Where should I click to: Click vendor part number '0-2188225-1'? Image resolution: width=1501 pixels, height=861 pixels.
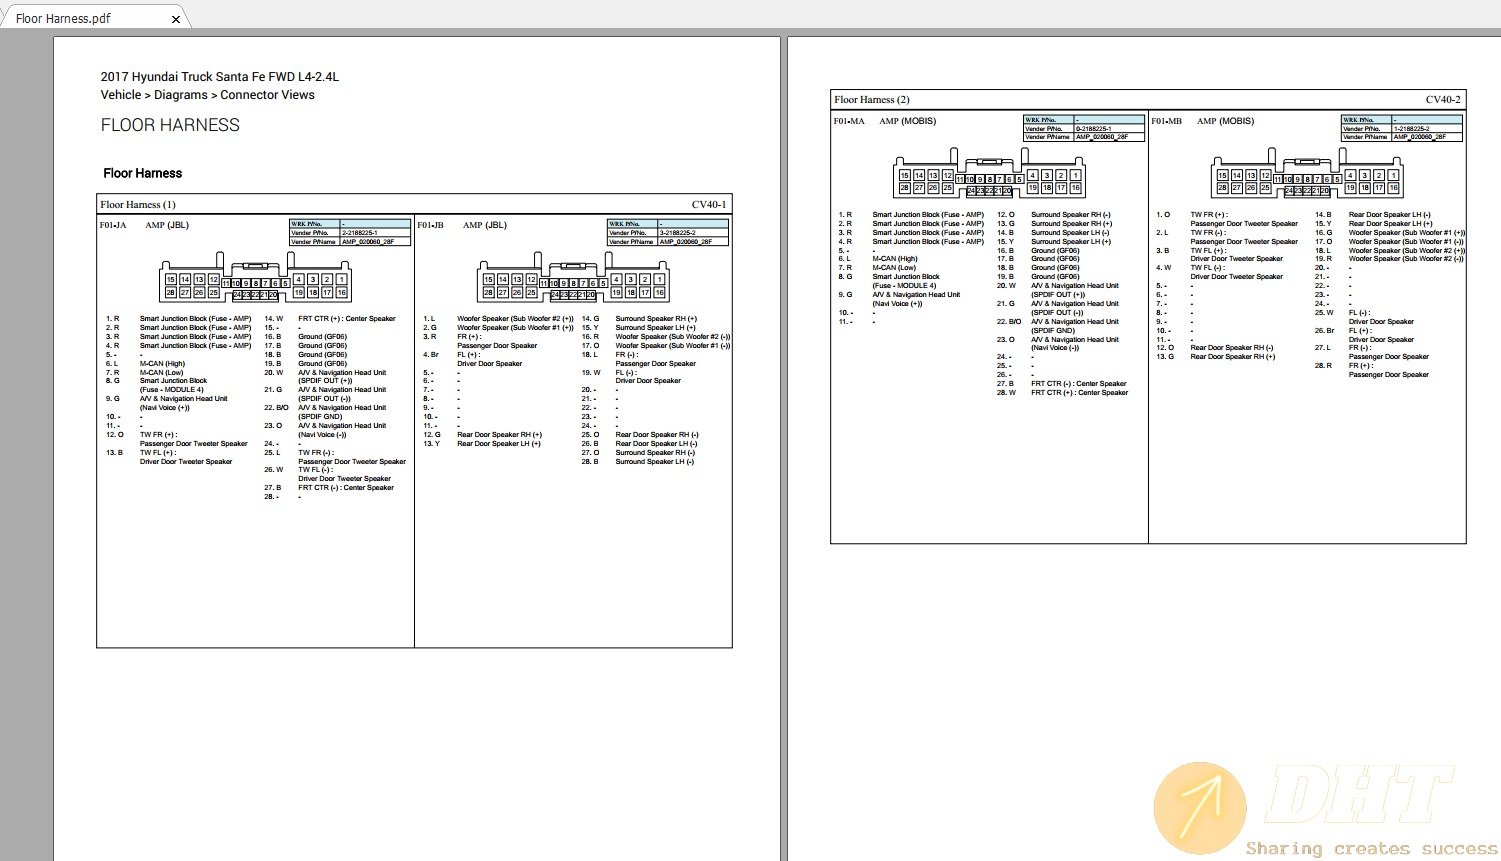tap(1094, 129)
